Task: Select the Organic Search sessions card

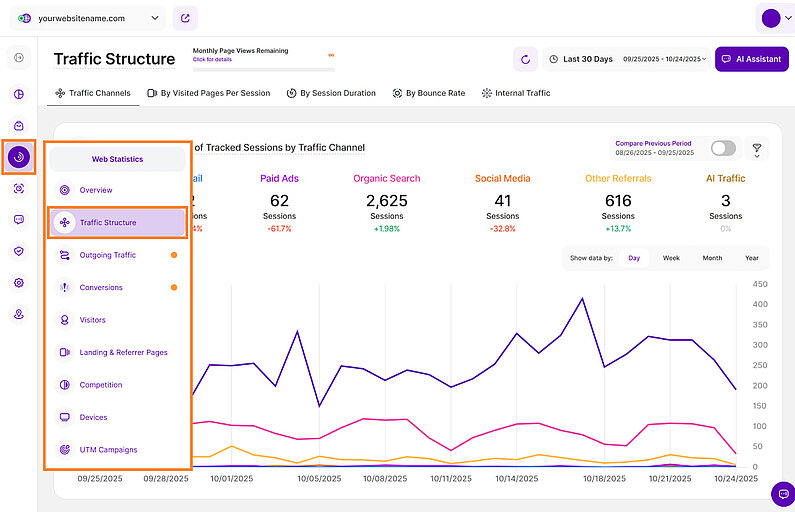Action: tap(387, 200)
